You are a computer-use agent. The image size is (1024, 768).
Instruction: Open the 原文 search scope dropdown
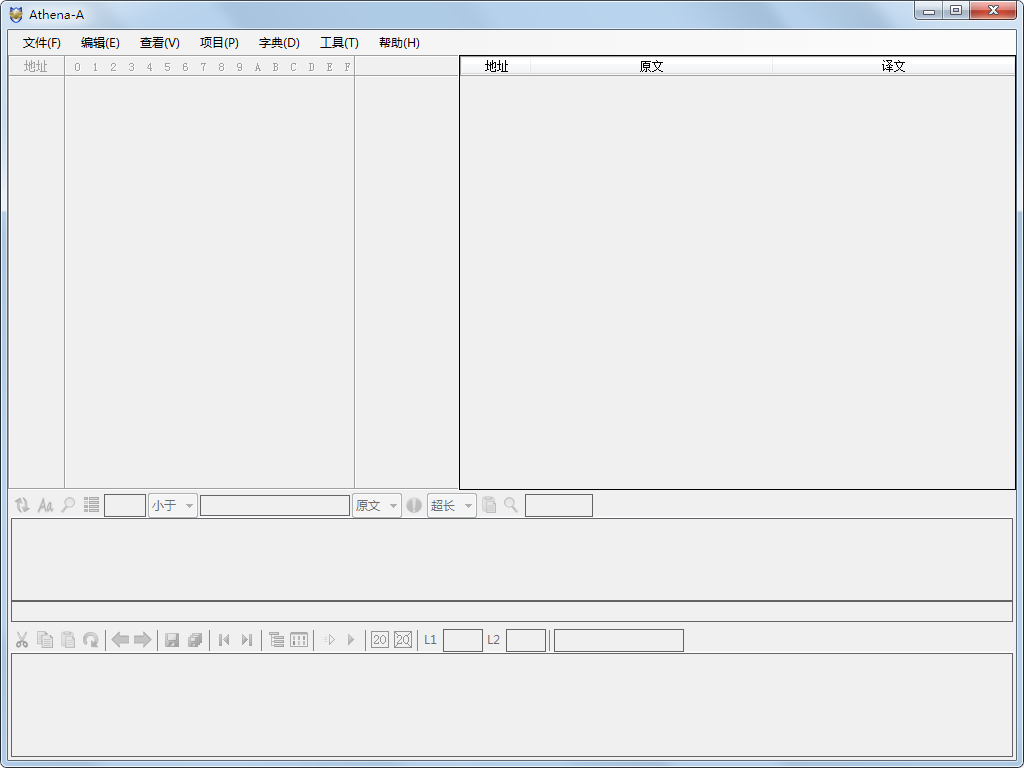(x=377, y=505)
